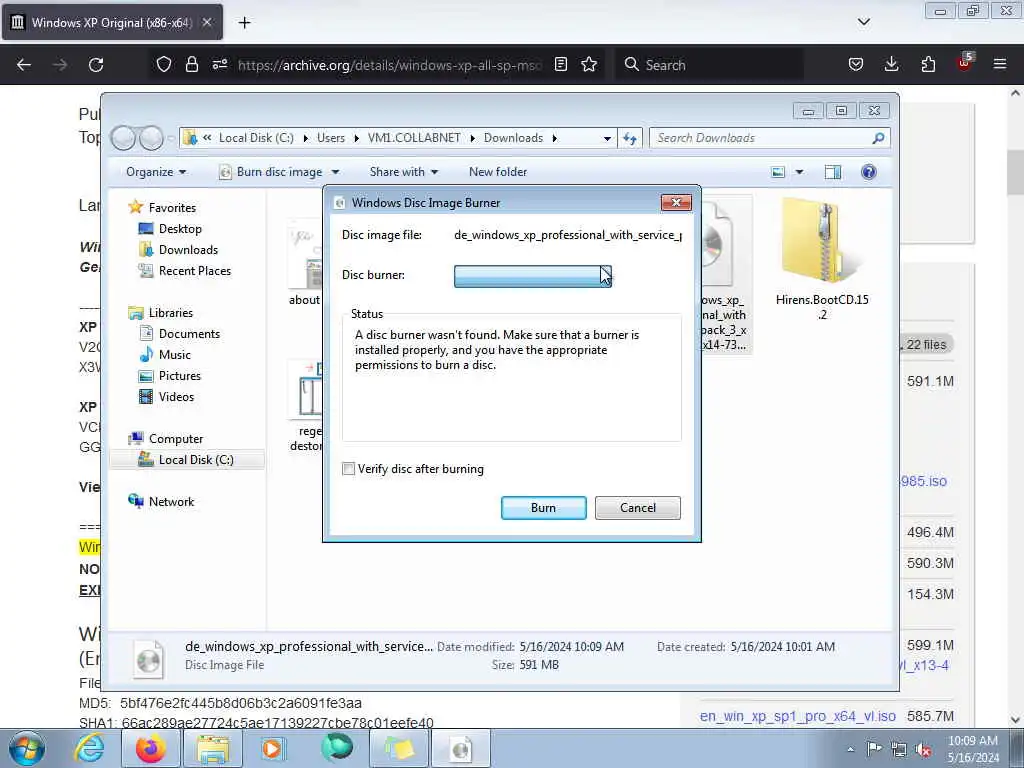
Task: Click Local Disk (C:) breadcrumb
Action: click(256, 138)
